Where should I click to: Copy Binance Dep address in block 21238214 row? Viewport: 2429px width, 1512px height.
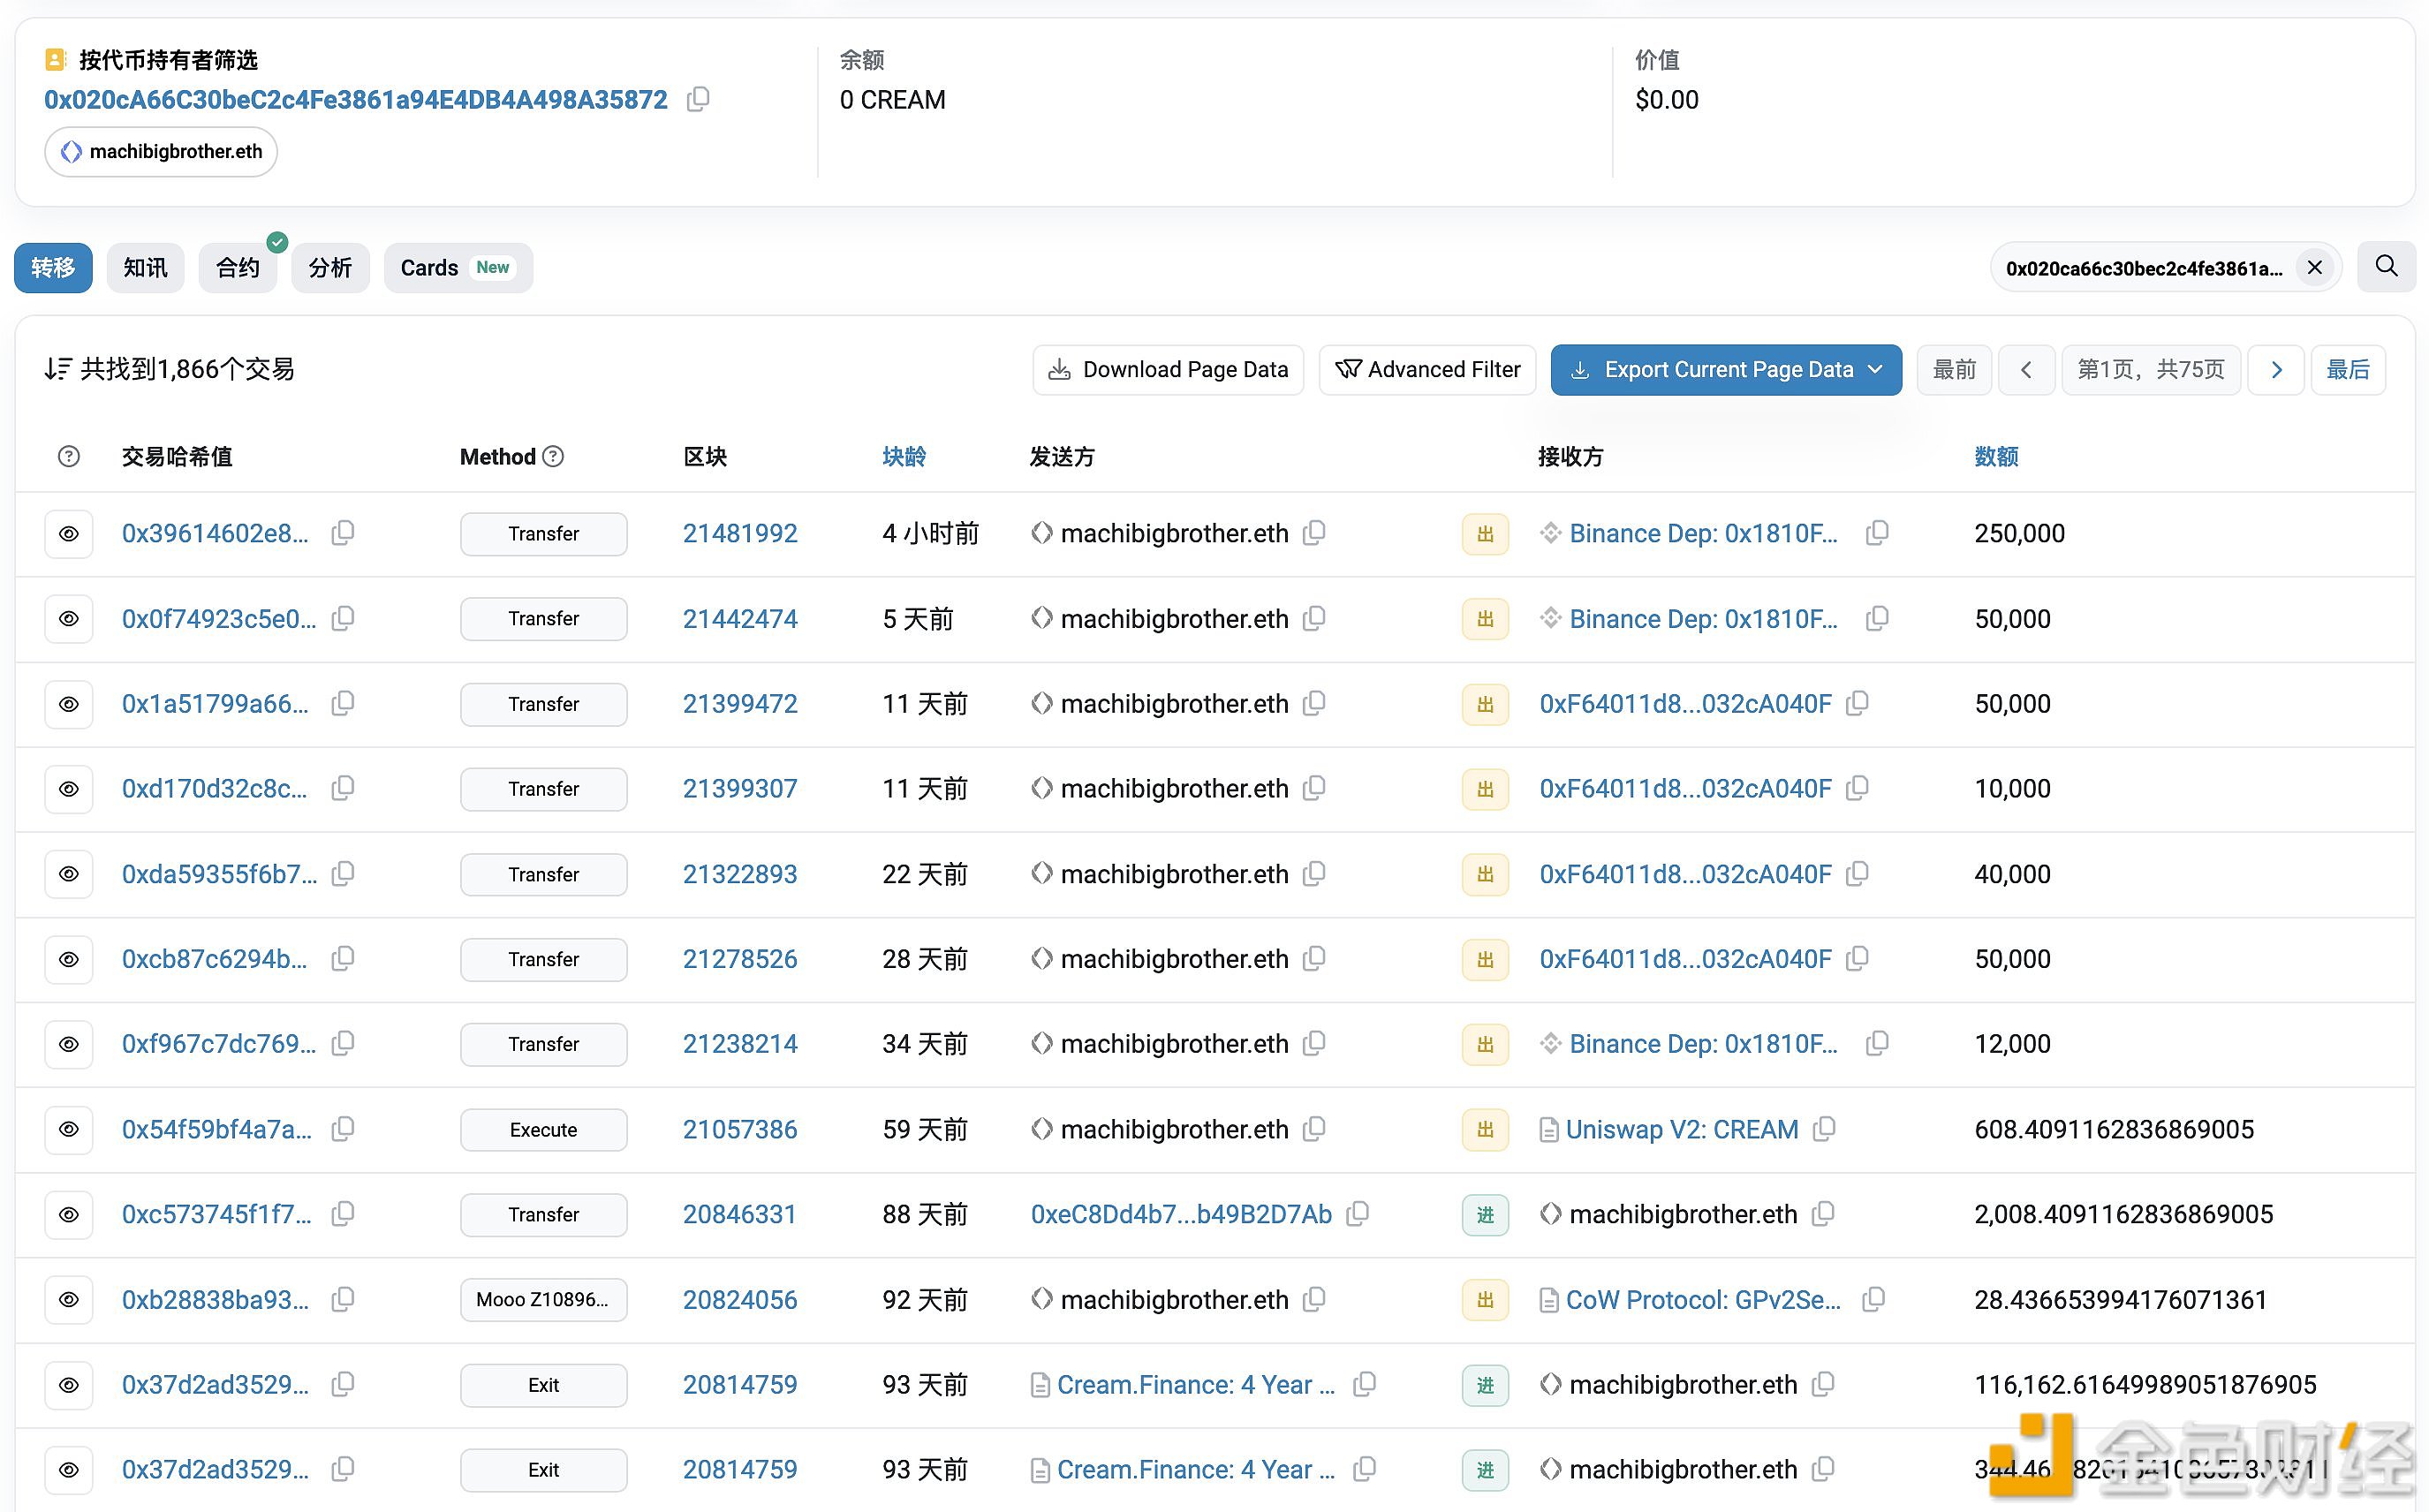coord(1877,1043)
